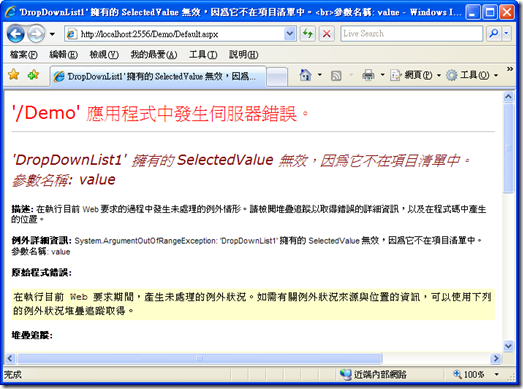Viewport: 523px width, 389px height.
Task: Click the 堆疊追蹤: heading
Action: click(32, 335)
